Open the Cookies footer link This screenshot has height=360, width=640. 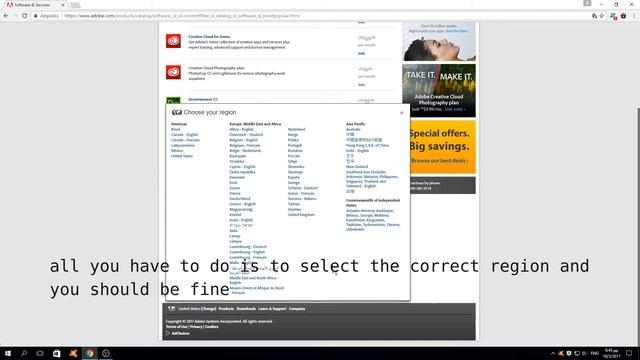point(211,327)
